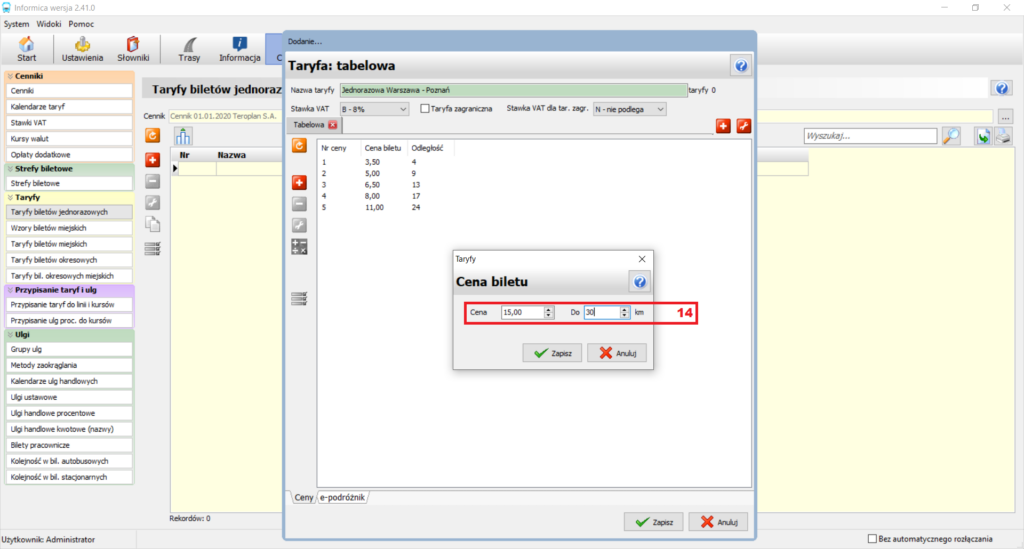Image resolution: width=1024 pixels, height=549 pixels.
Task: Collapse the Ulgi sidebar group
Action: tap(10, 334)
